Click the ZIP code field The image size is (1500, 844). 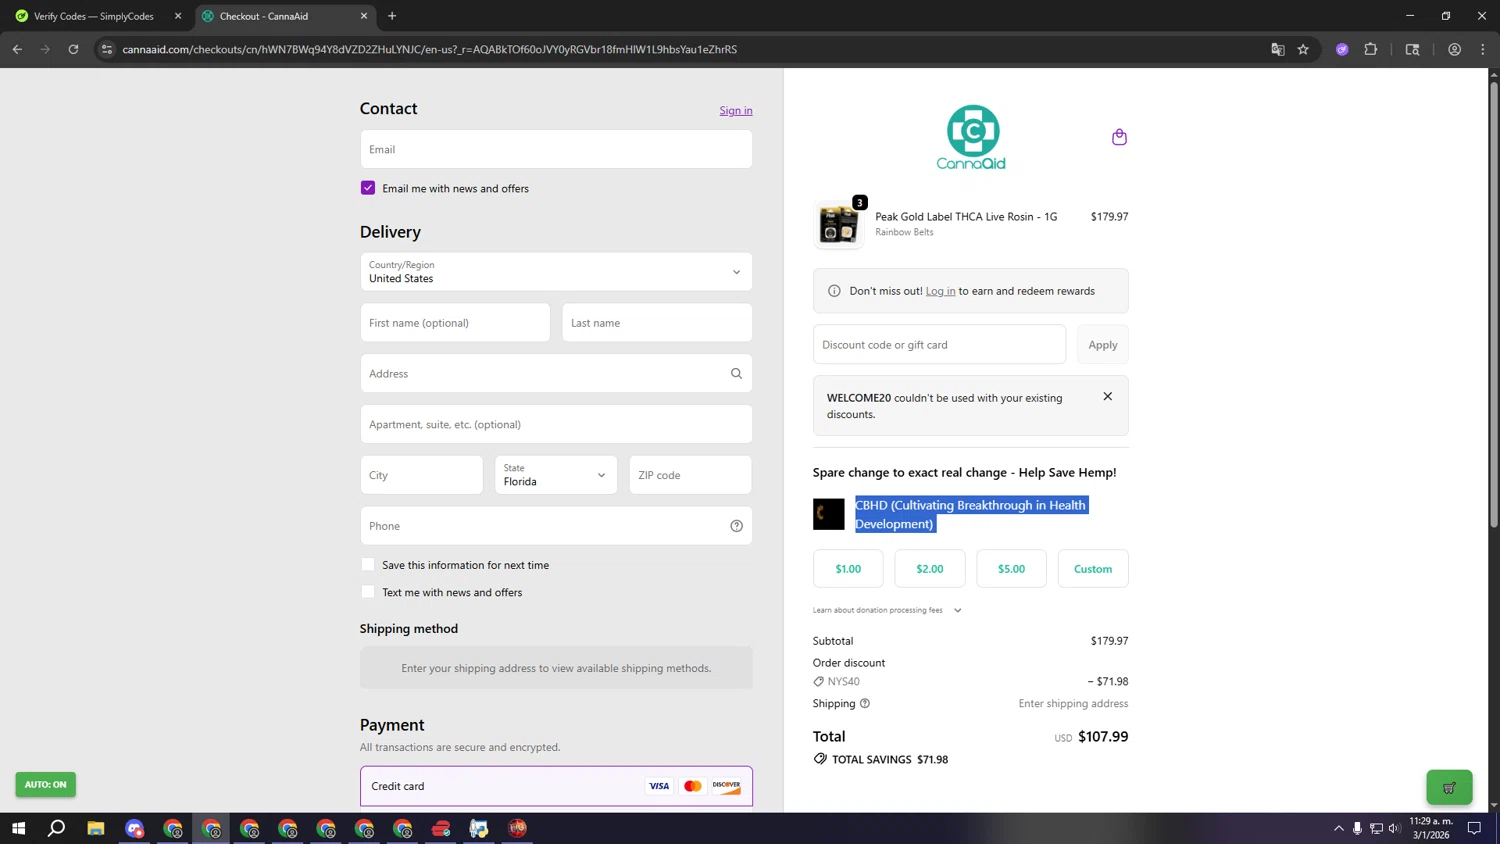(x=690, y=475)
